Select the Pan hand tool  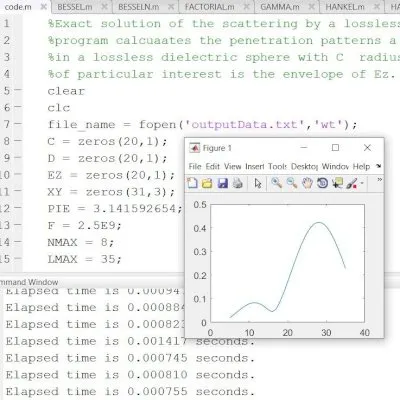307,183
